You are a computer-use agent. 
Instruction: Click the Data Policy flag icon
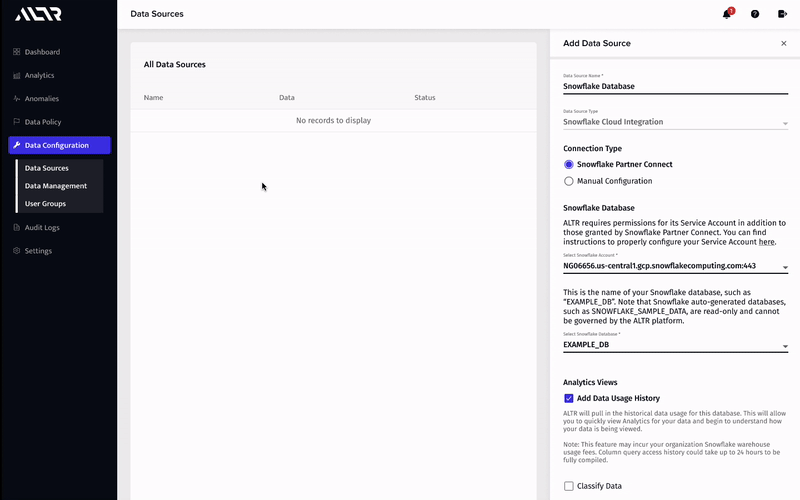[x=16, y=122]
